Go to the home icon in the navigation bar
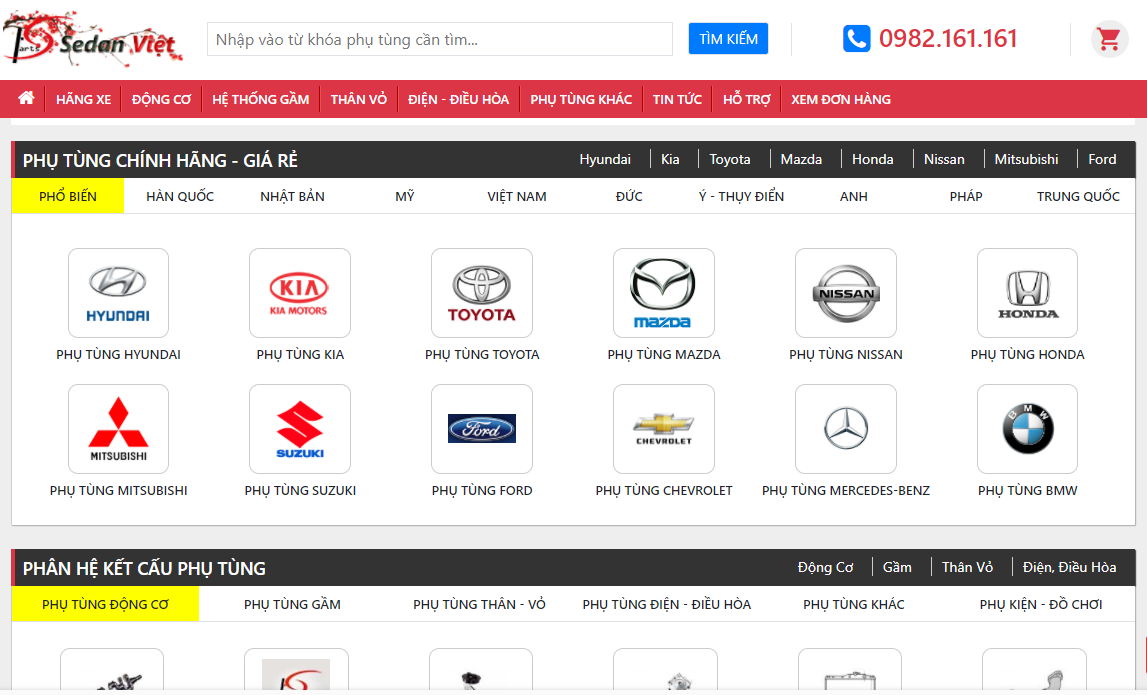The height and width of the screenshot is (695, 1147). pos(26,98)
